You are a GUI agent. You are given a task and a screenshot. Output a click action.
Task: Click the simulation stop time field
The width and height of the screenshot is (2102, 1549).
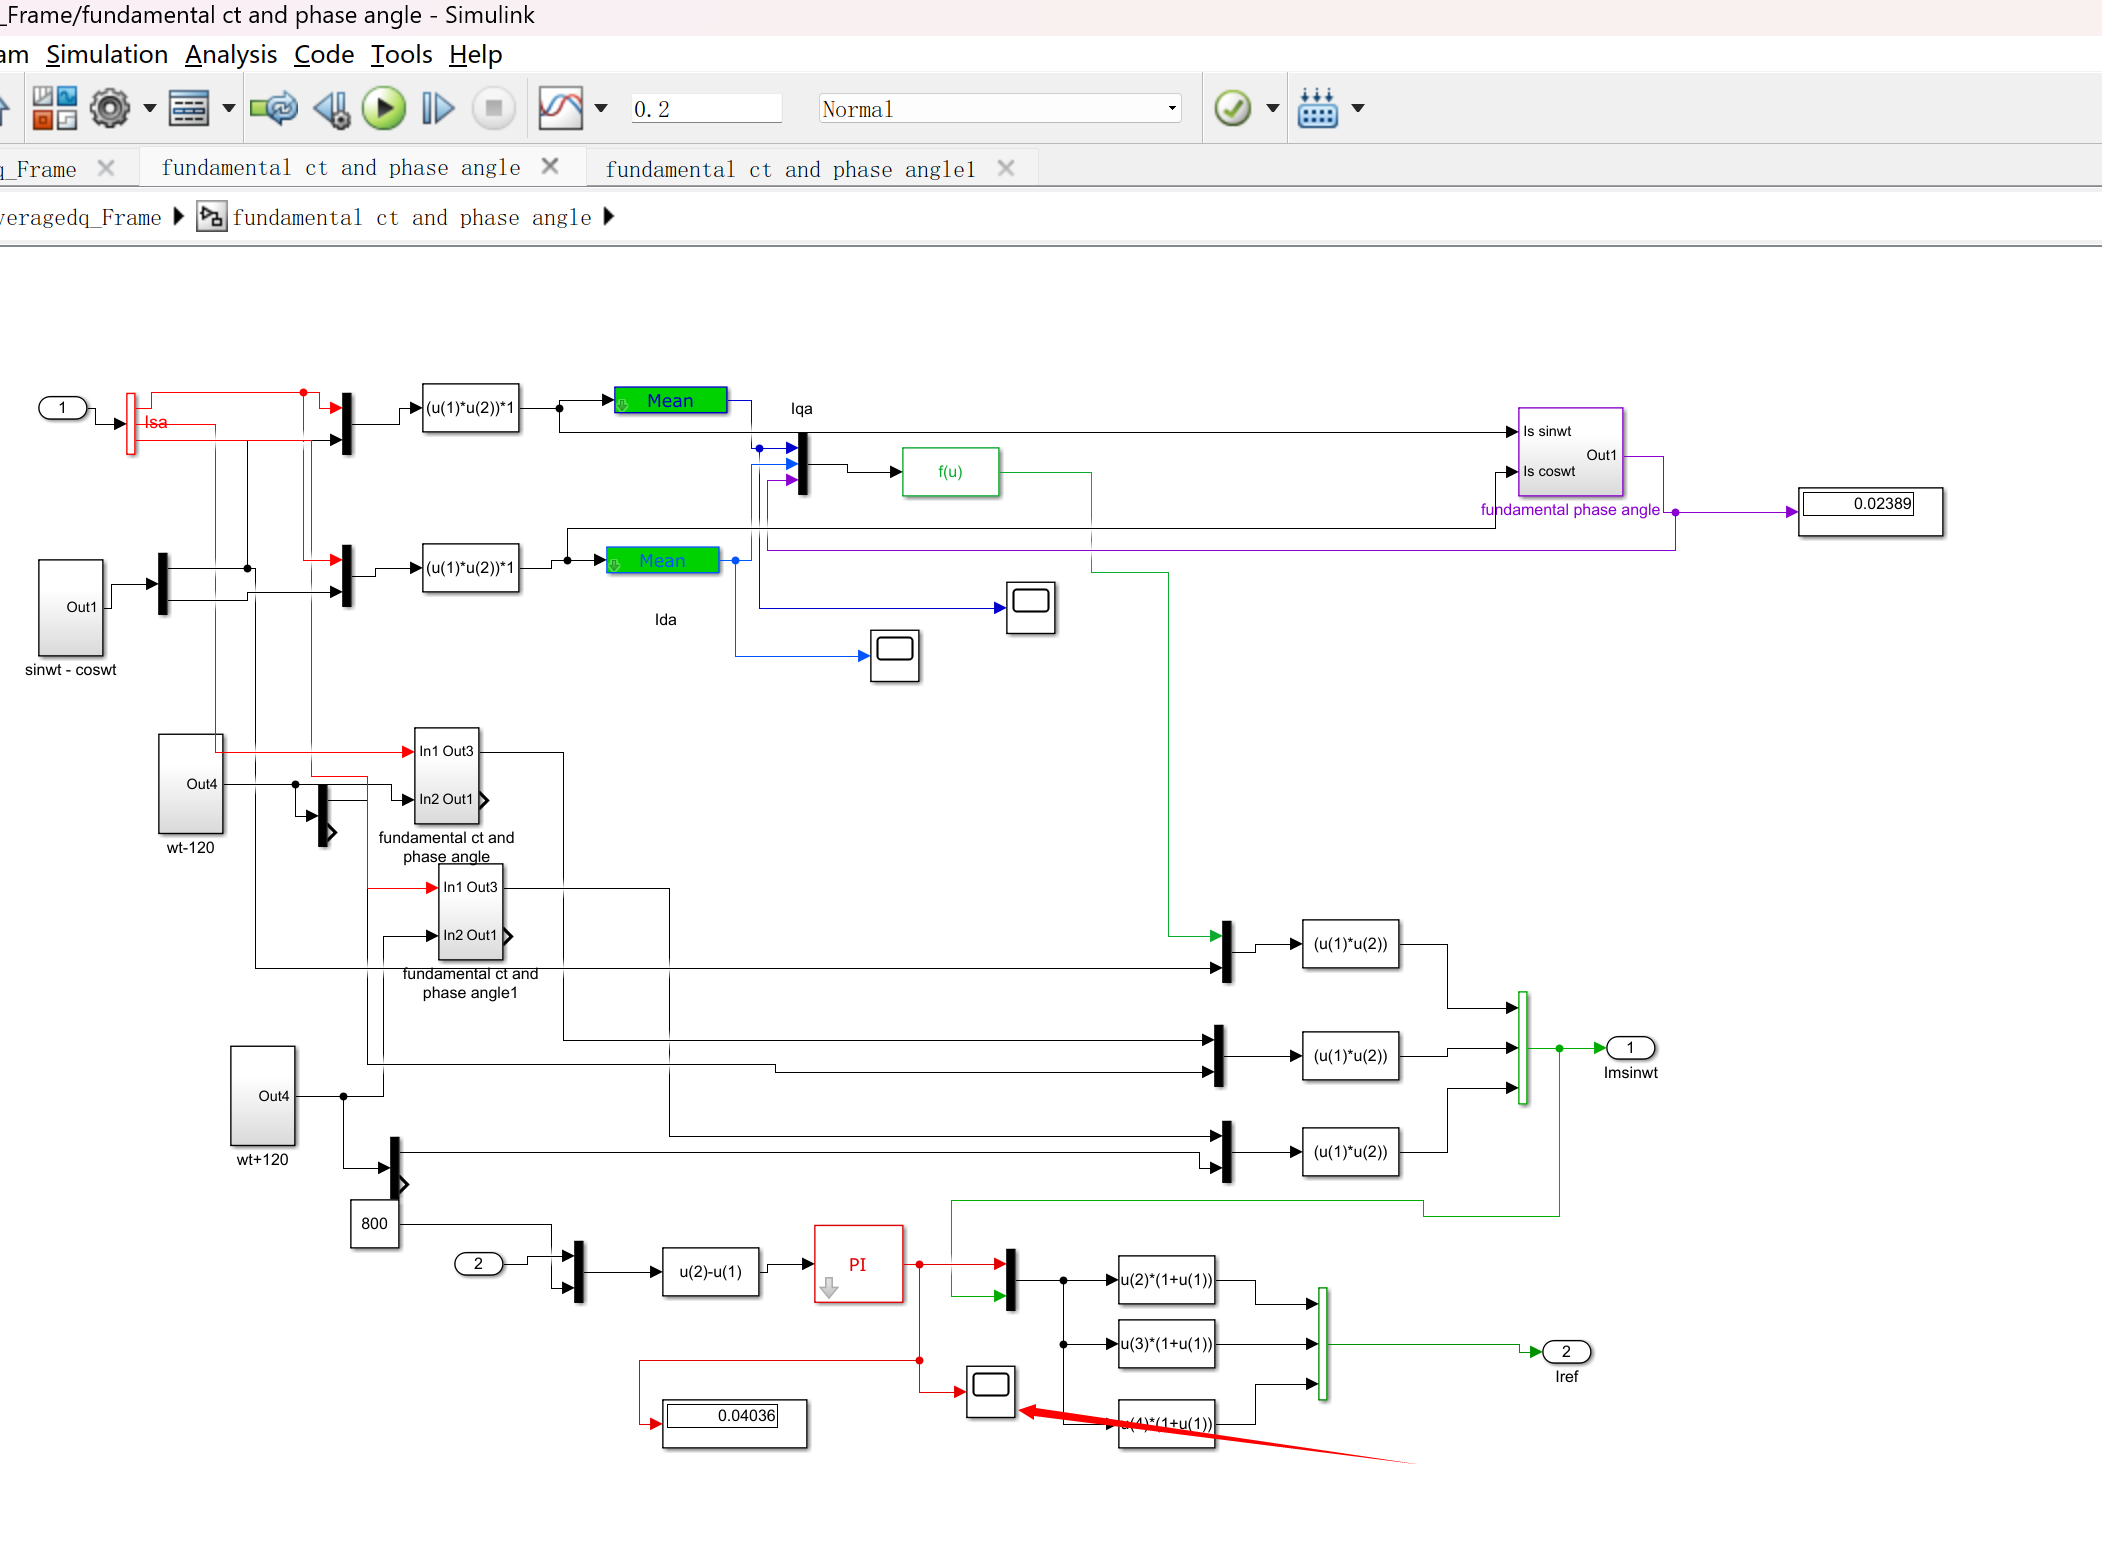[705, 108]
